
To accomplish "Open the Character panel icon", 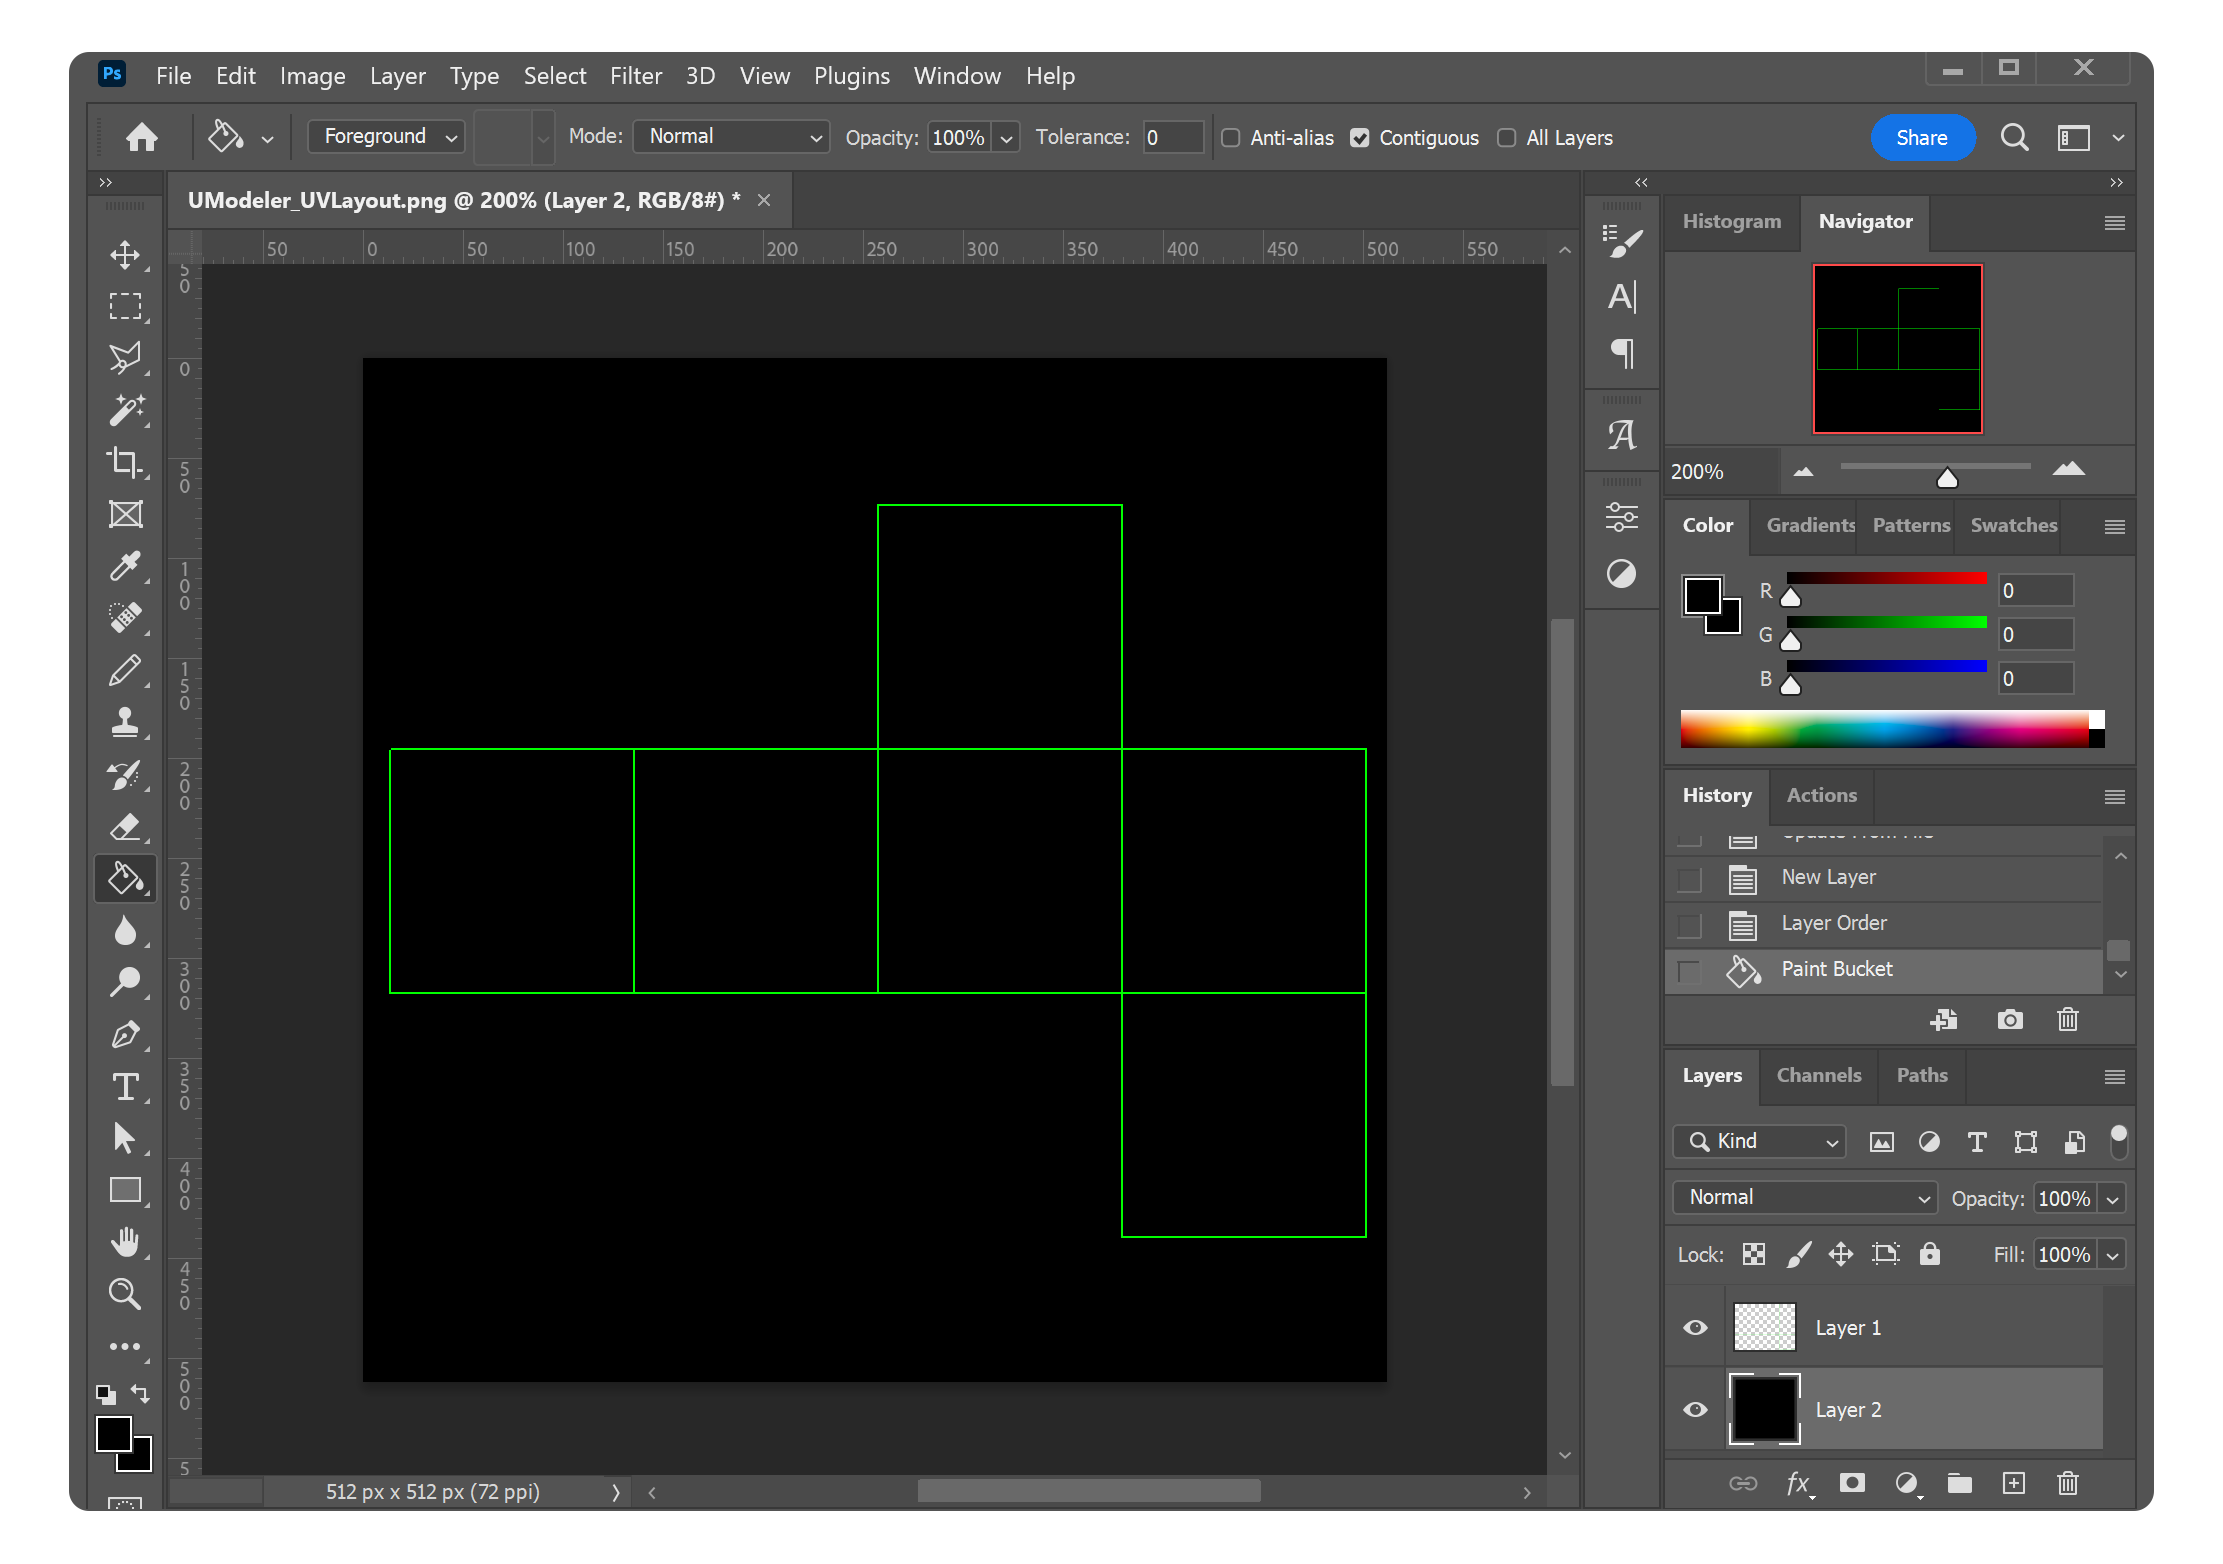I will coord(1622,297).
